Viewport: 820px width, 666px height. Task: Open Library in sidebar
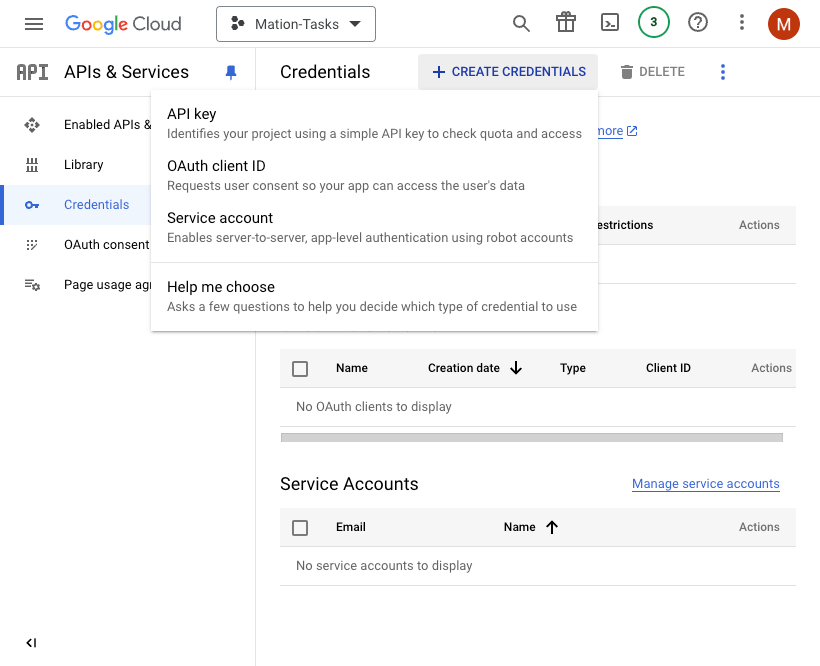(77, 165)
